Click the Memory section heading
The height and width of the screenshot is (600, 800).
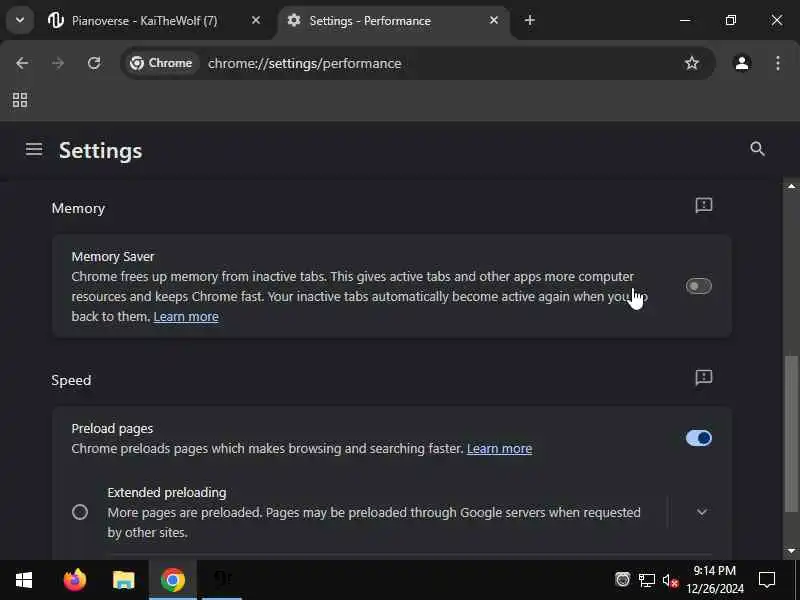(x=78, y=208)
